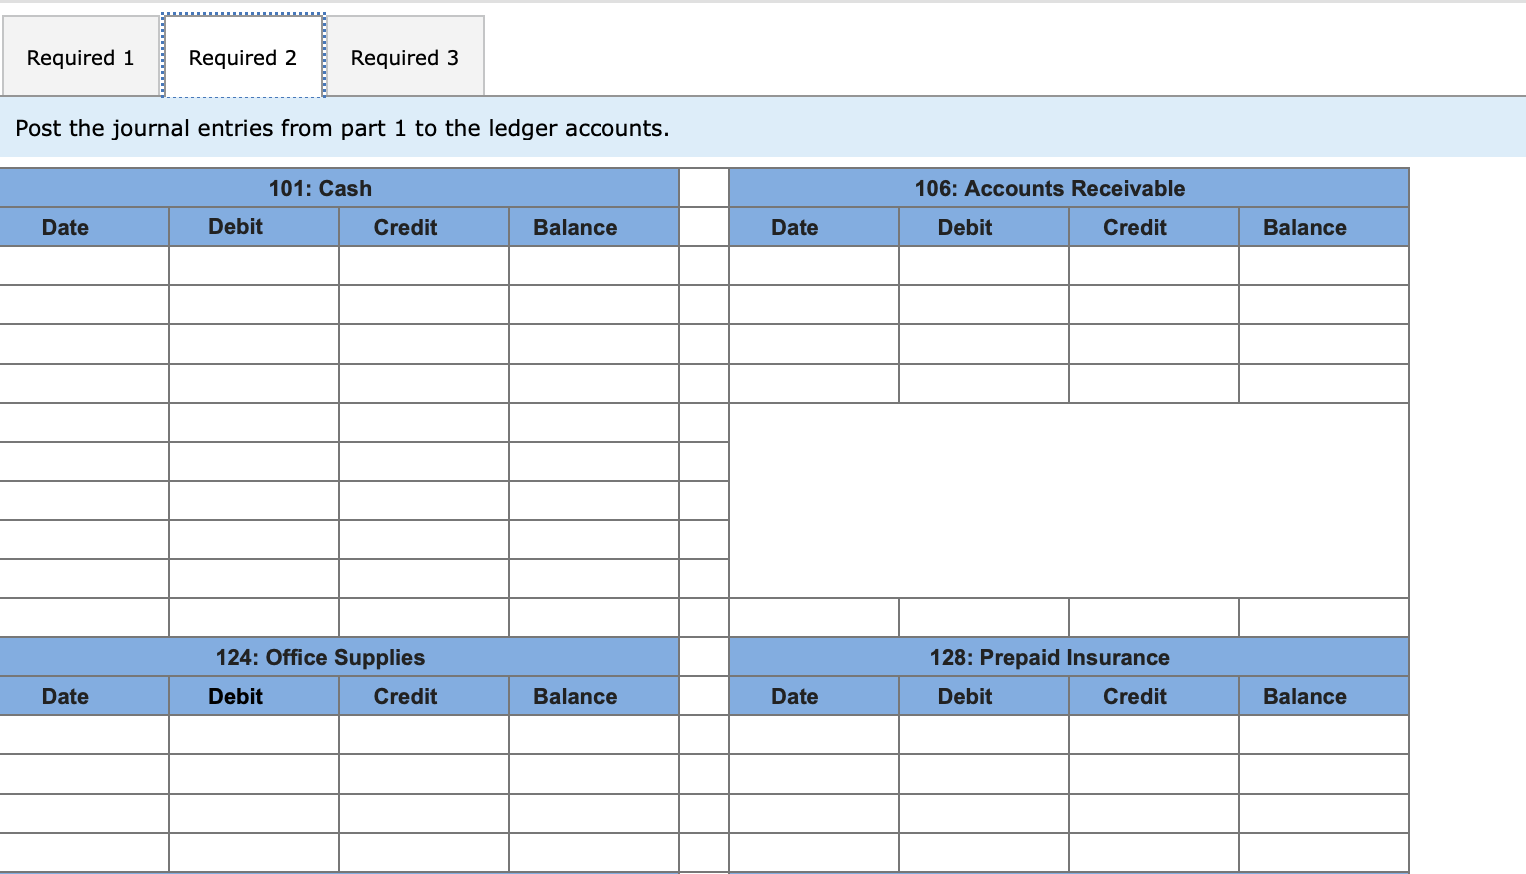Screen dimensions: 1526x874
Task: Open the currently active Required 2 tab
Action: (242, 57)
